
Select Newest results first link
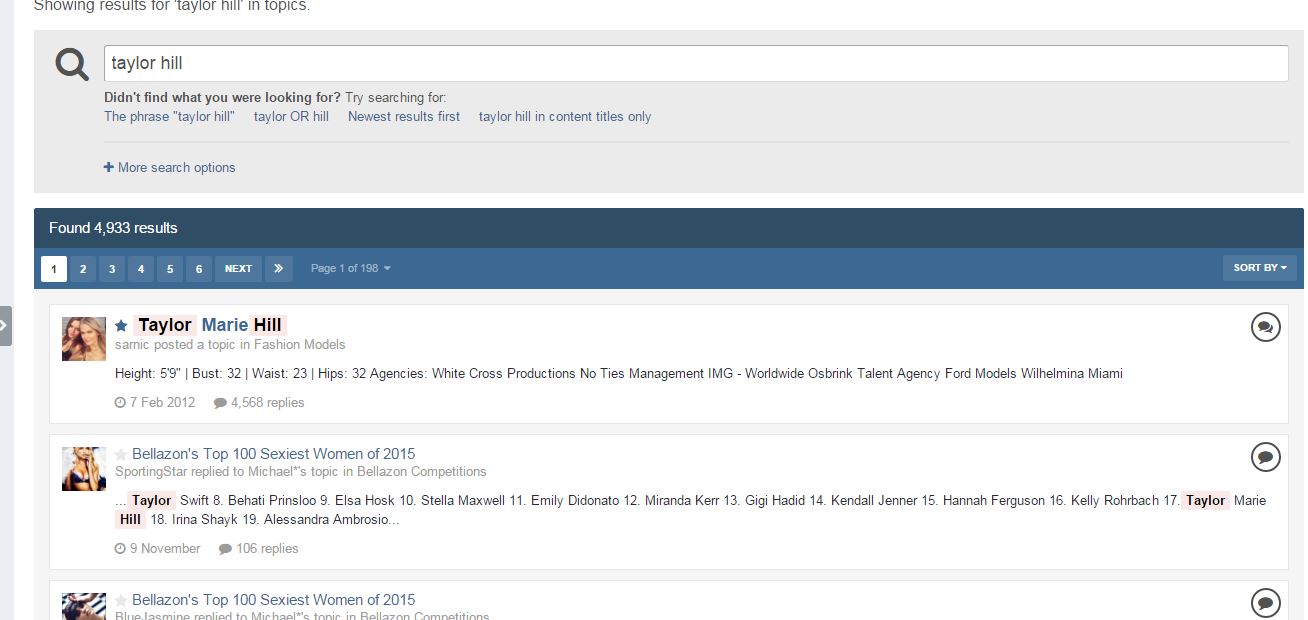[404, 117]
